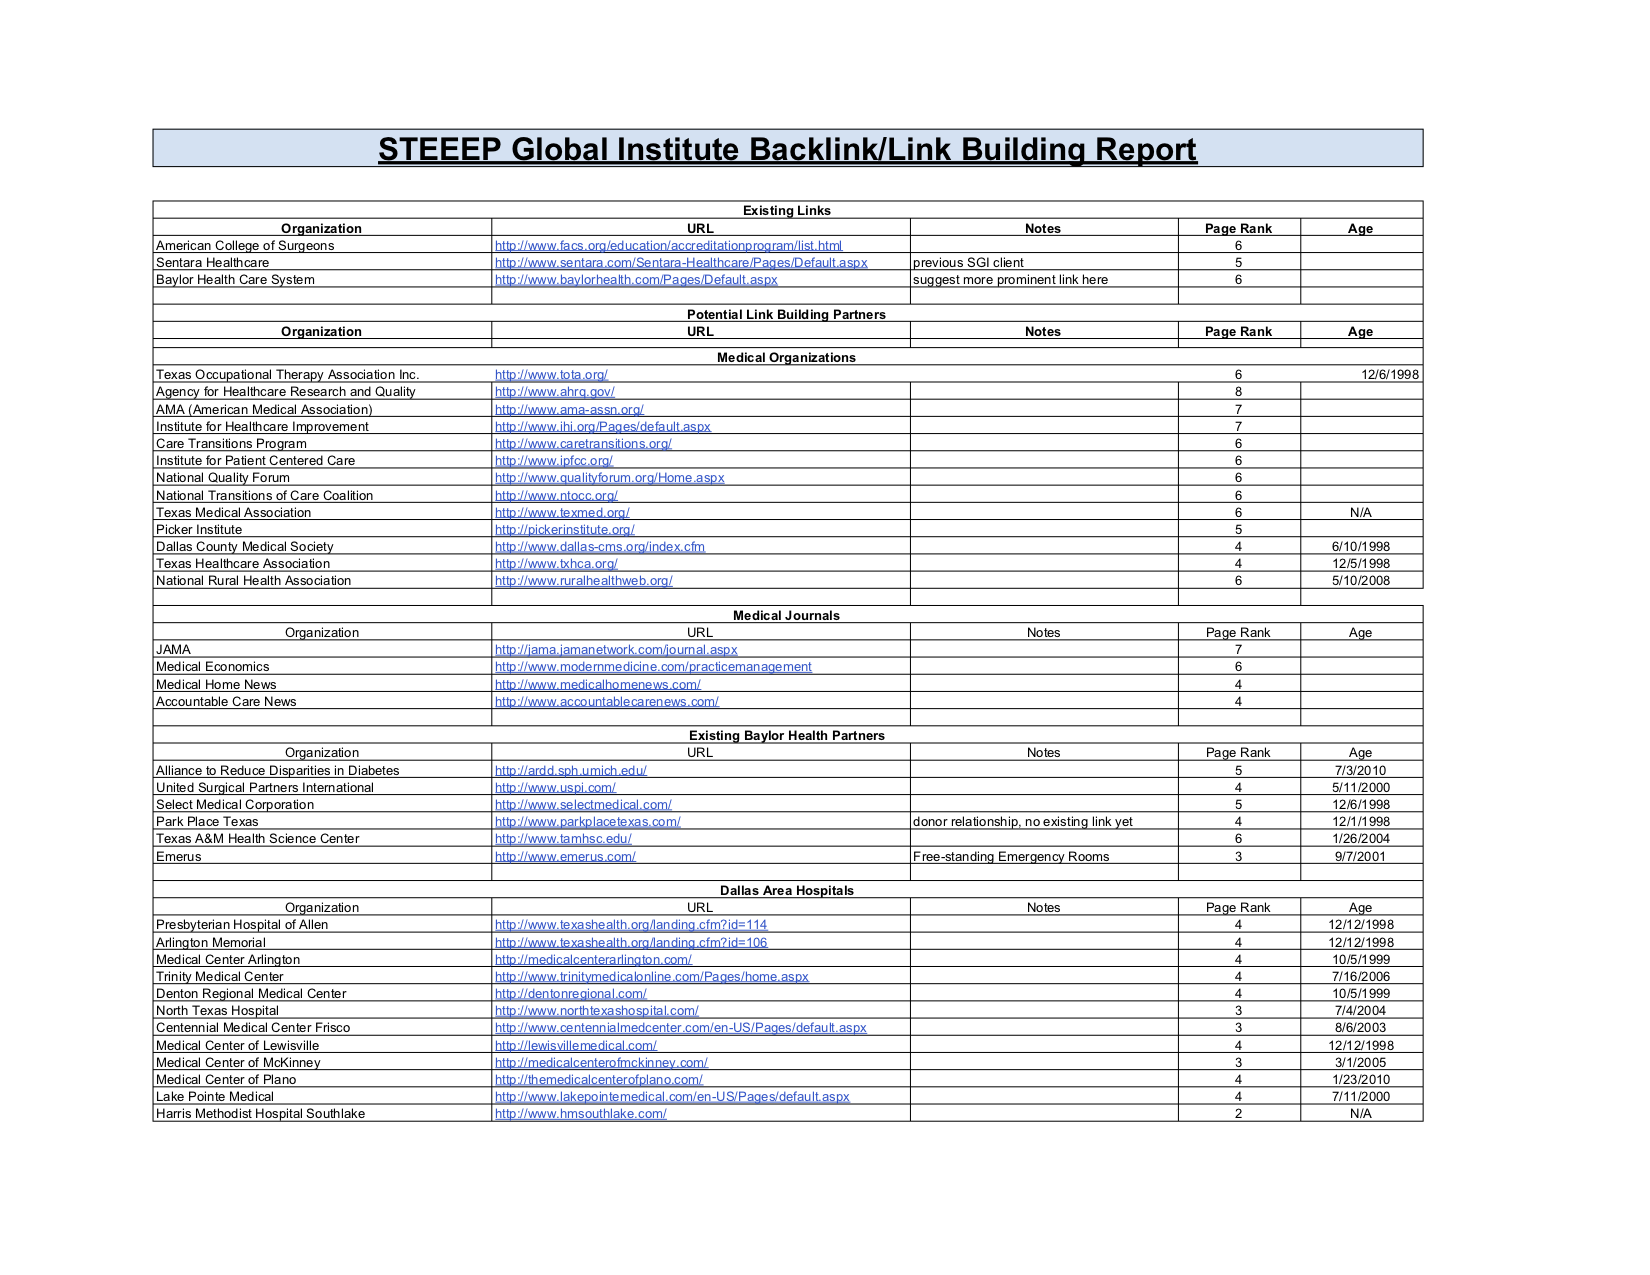
Task: Follow the www.selectmedical.com link
Action: point(583,804)
